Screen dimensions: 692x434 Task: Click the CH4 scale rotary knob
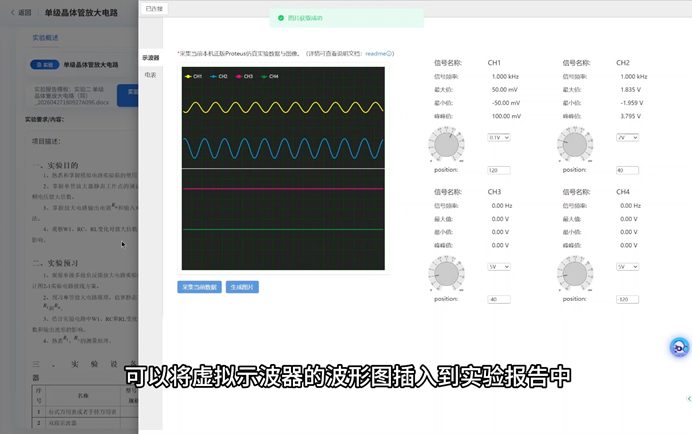click(x=575, y=274)
